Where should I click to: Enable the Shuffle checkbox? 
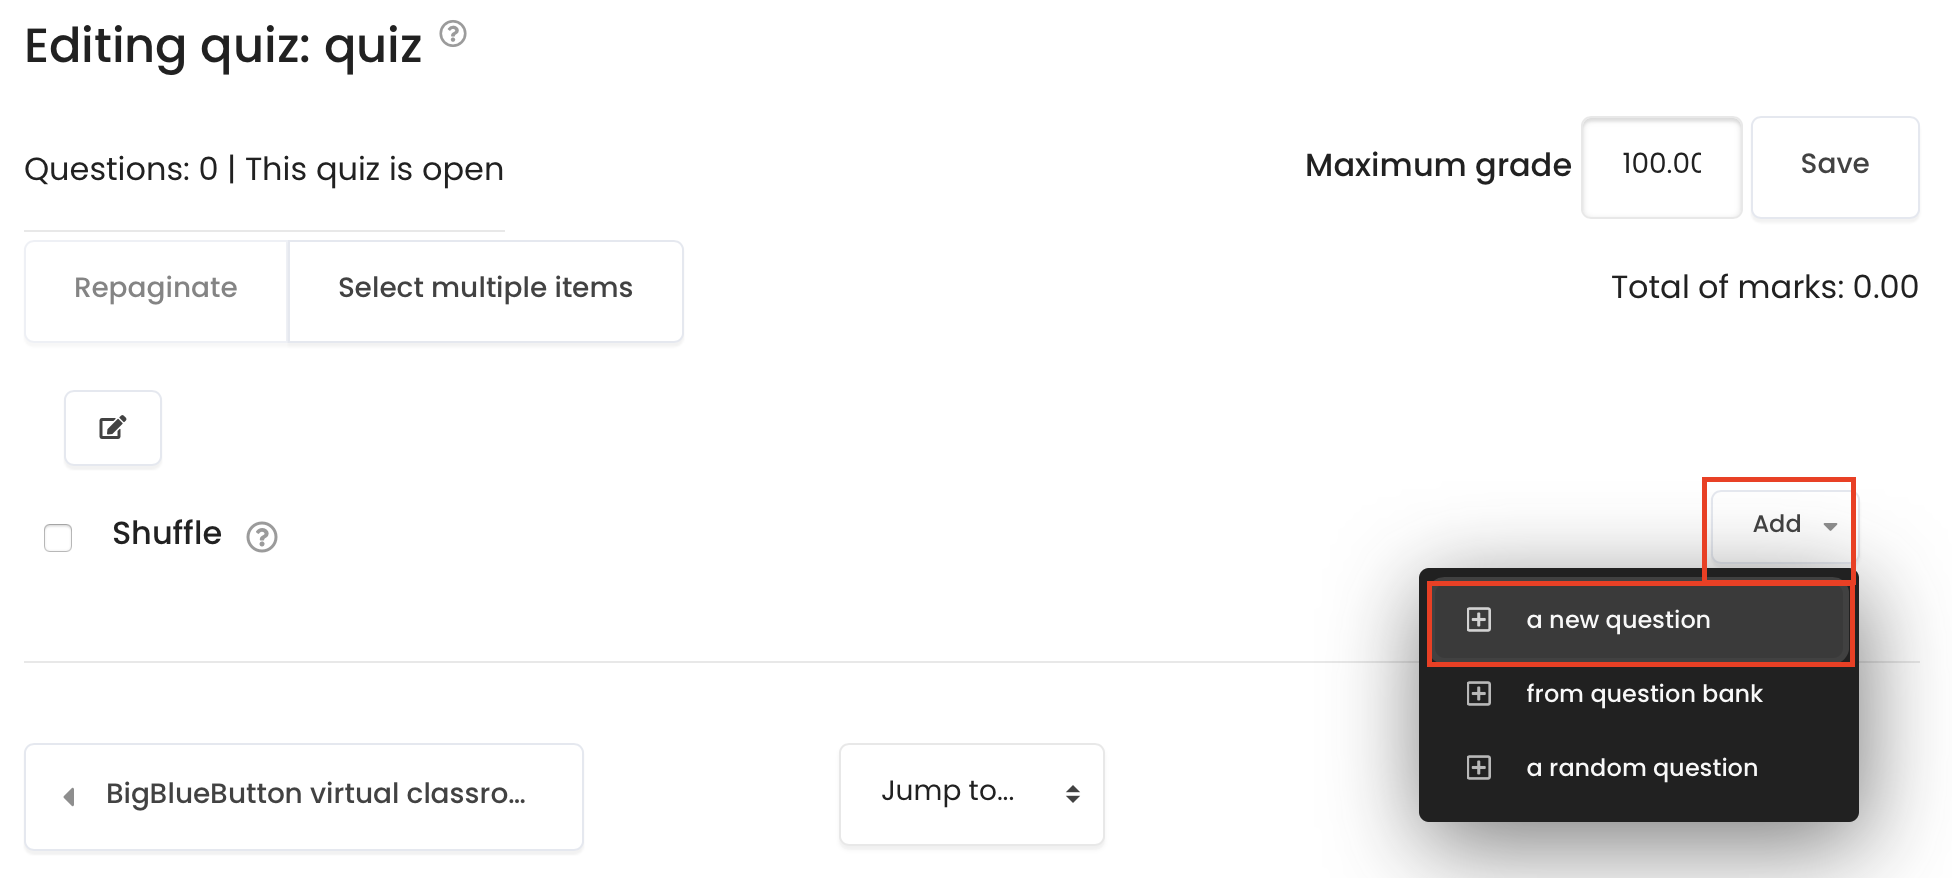click(58, 537)
